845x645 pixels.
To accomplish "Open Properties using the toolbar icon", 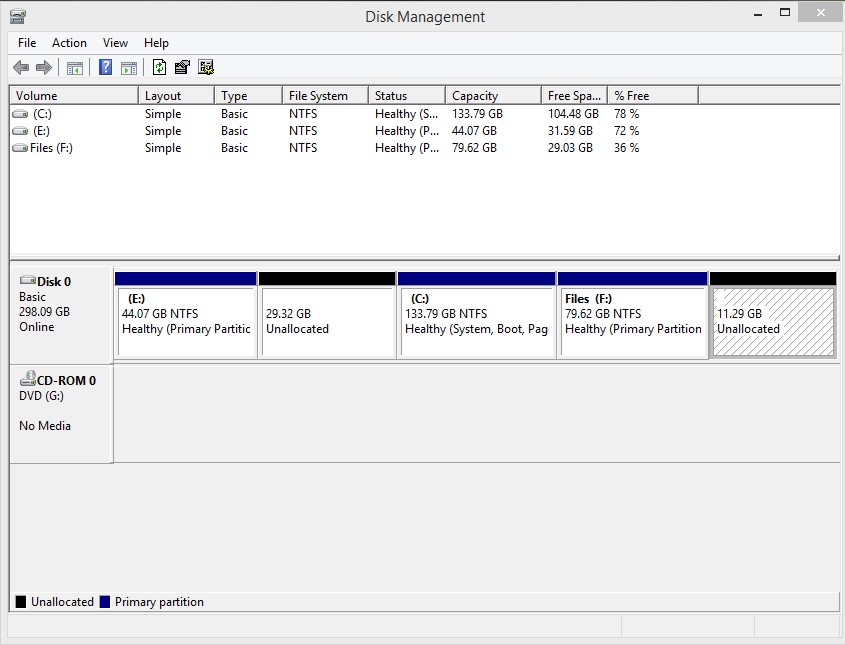I will click(182, 67).
